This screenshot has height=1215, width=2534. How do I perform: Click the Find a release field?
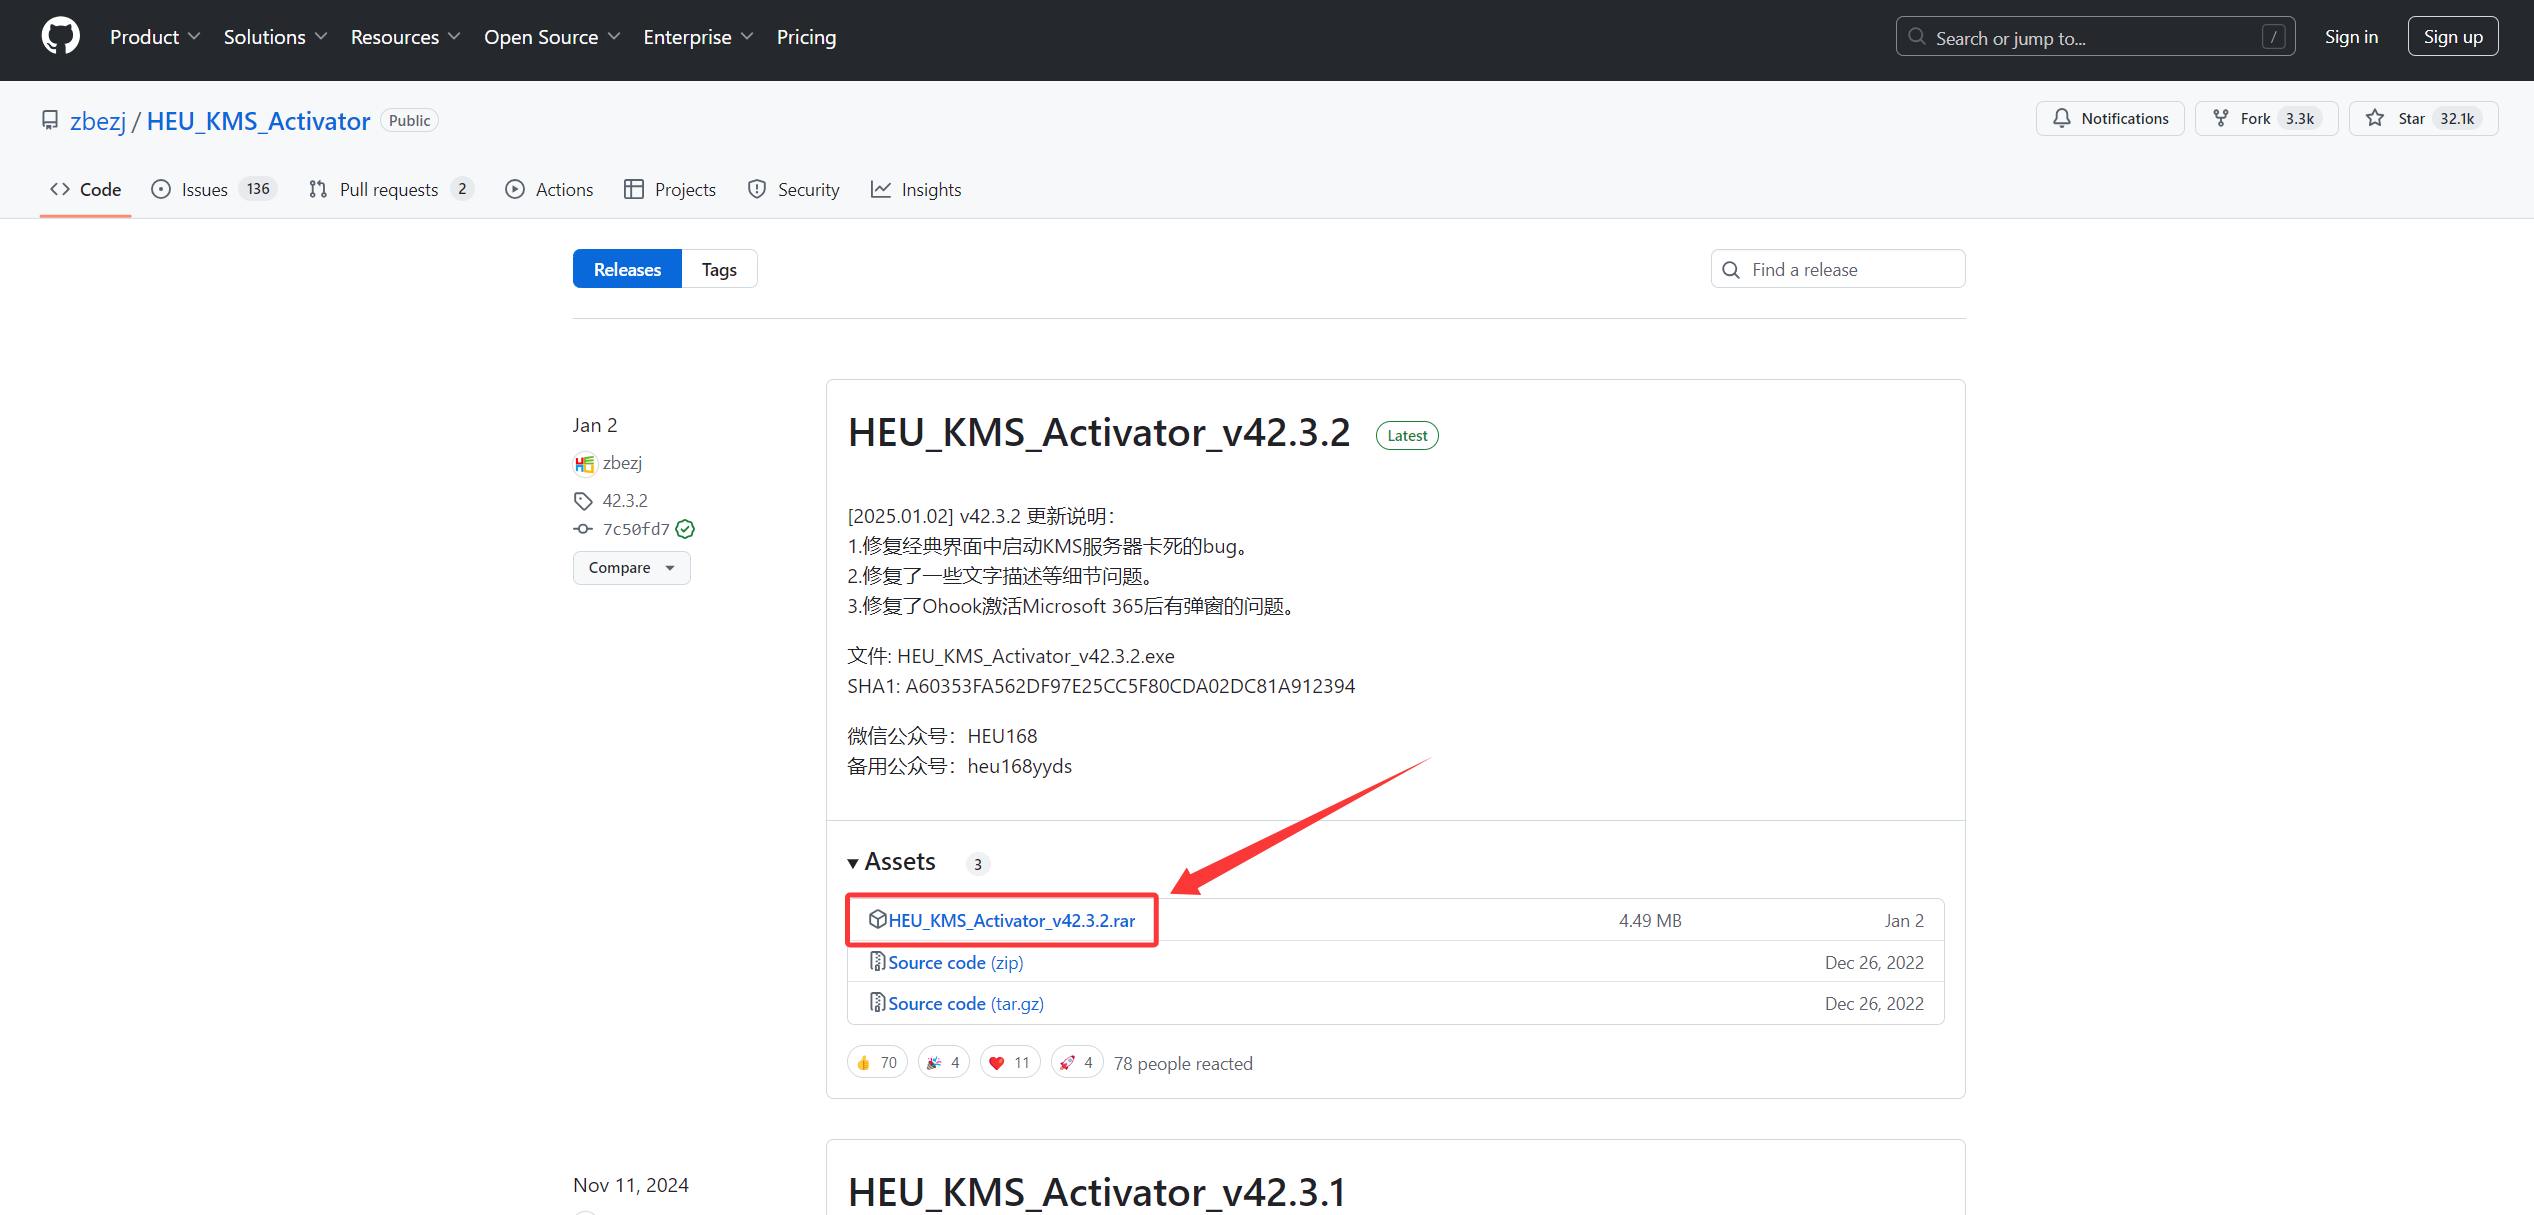tap(1837, 269)
